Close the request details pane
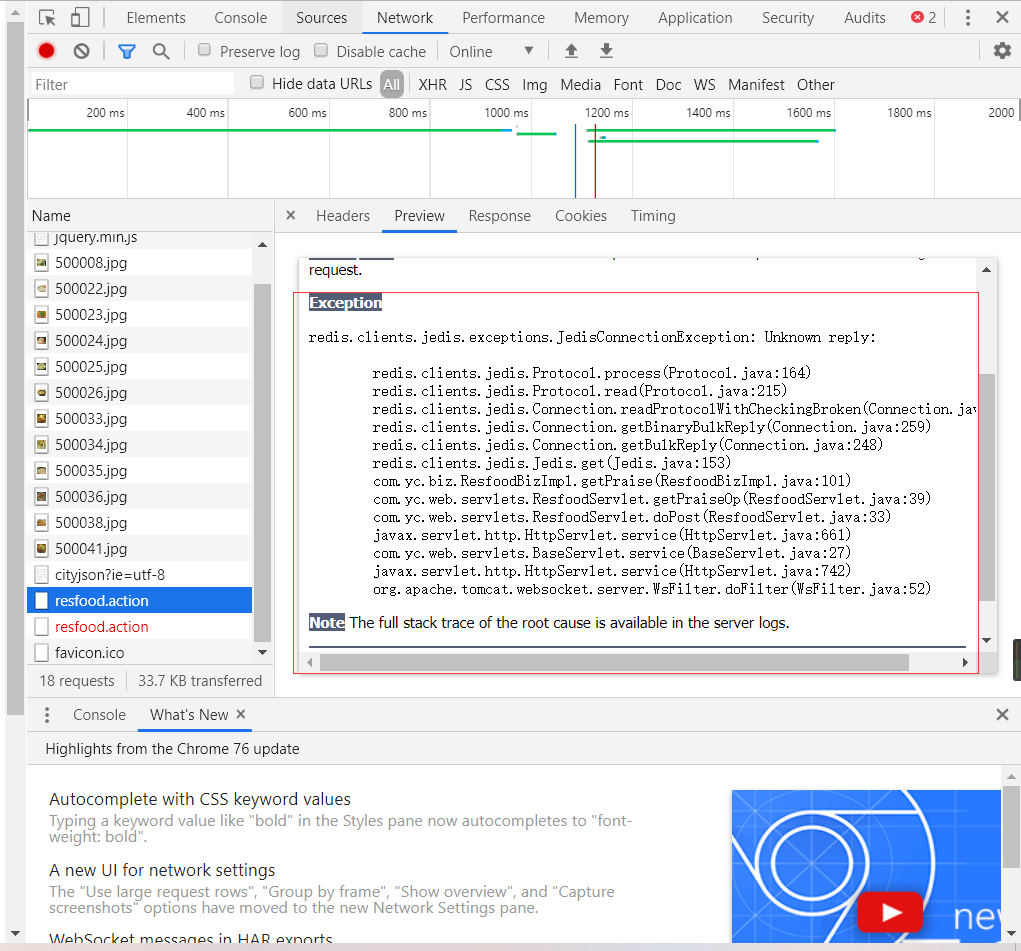The height and width of the screenshot is (951, 1021). point(291,215)
